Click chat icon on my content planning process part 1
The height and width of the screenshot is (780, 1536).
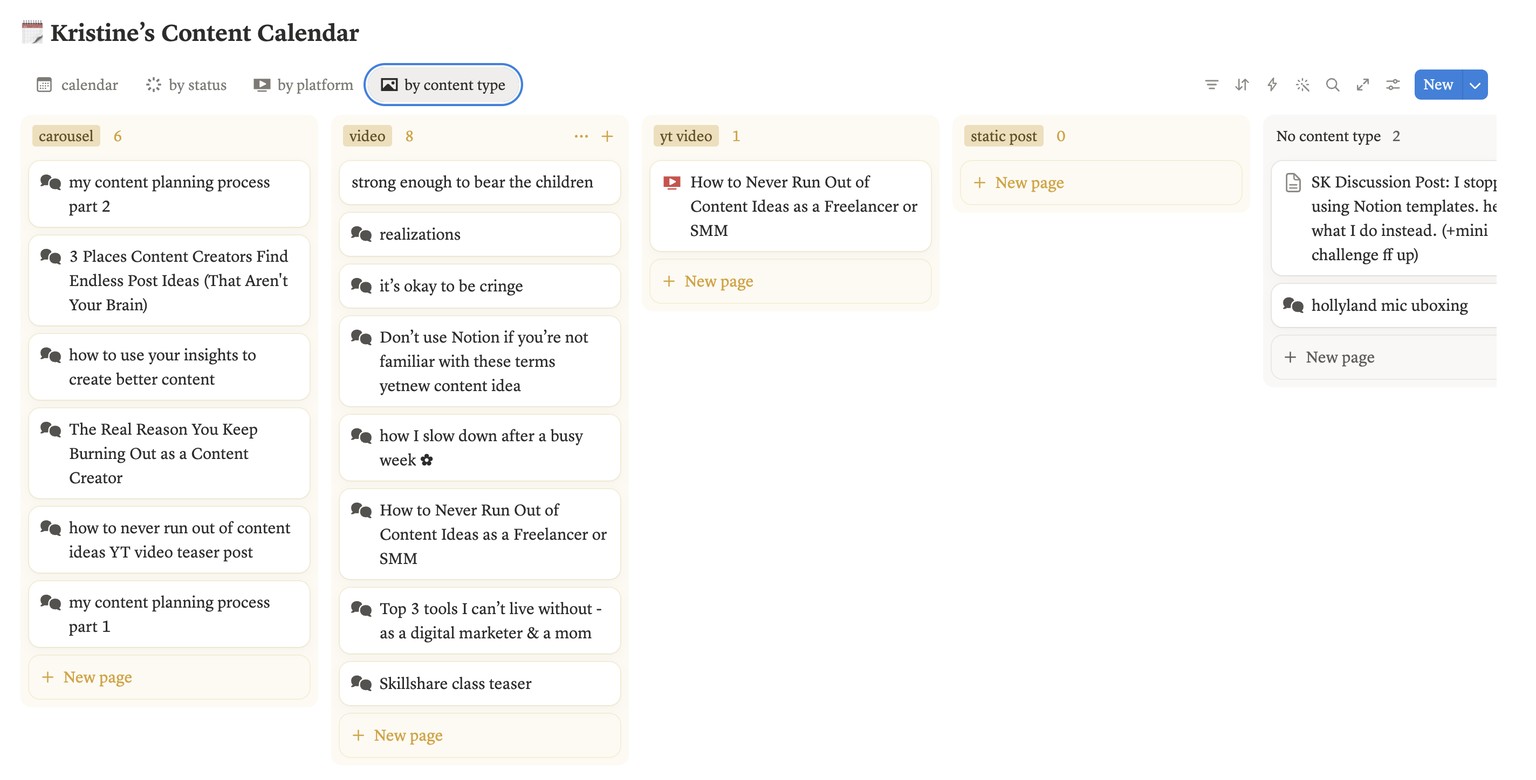point(50,603)
